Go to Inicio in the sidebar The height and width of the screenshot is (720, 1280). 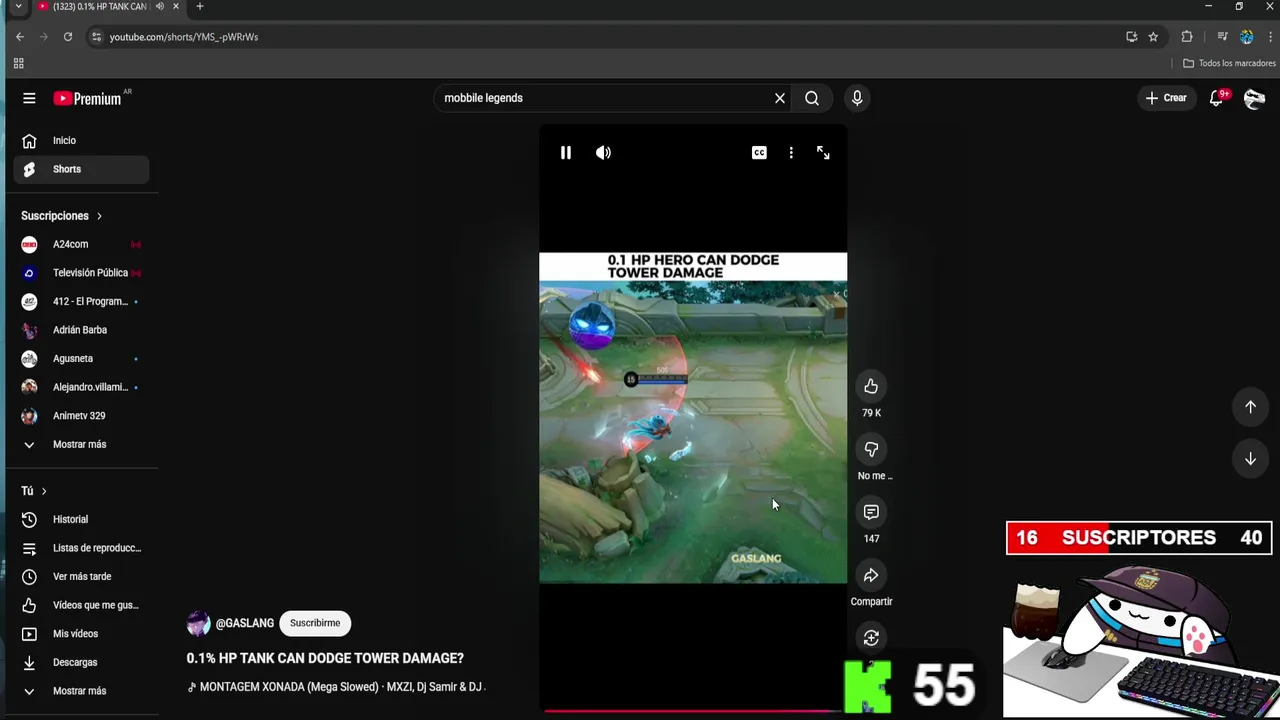(x=81, y=141)
